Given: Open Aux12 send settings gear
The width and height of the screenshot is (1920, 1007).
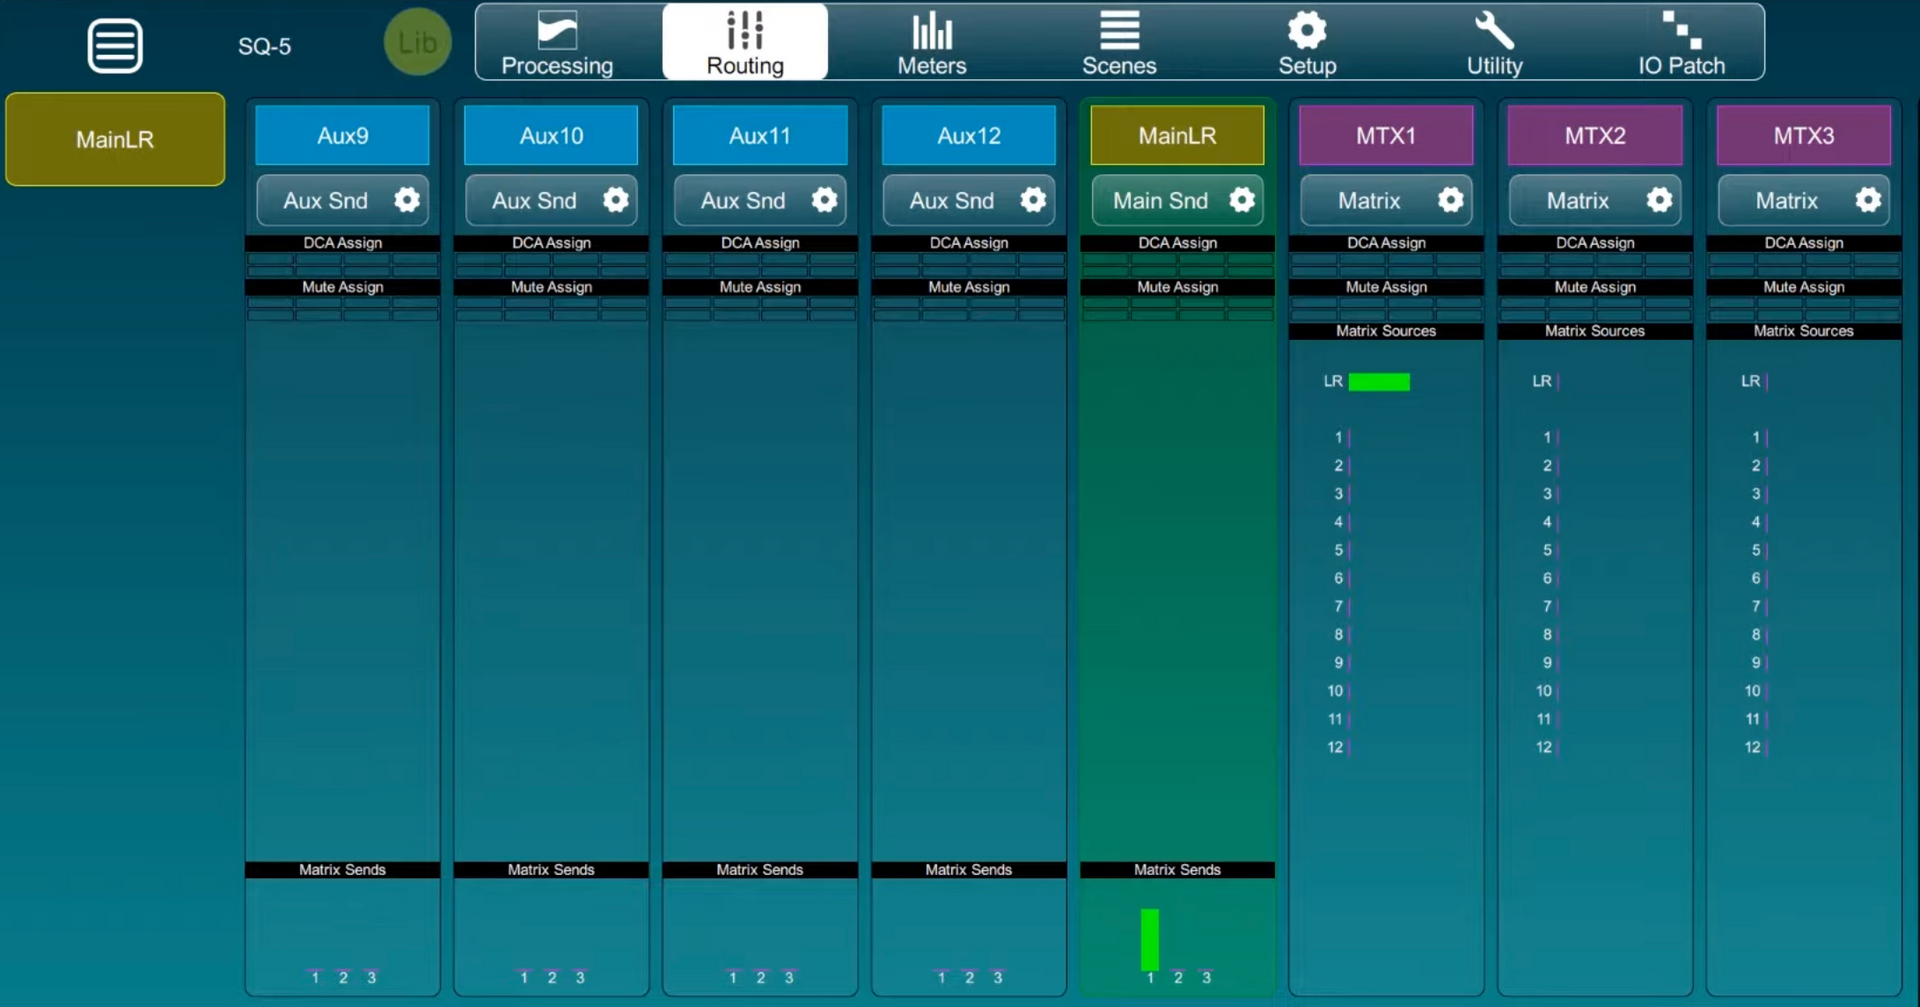Looking at the screenshot, I should coord(1033,200).
